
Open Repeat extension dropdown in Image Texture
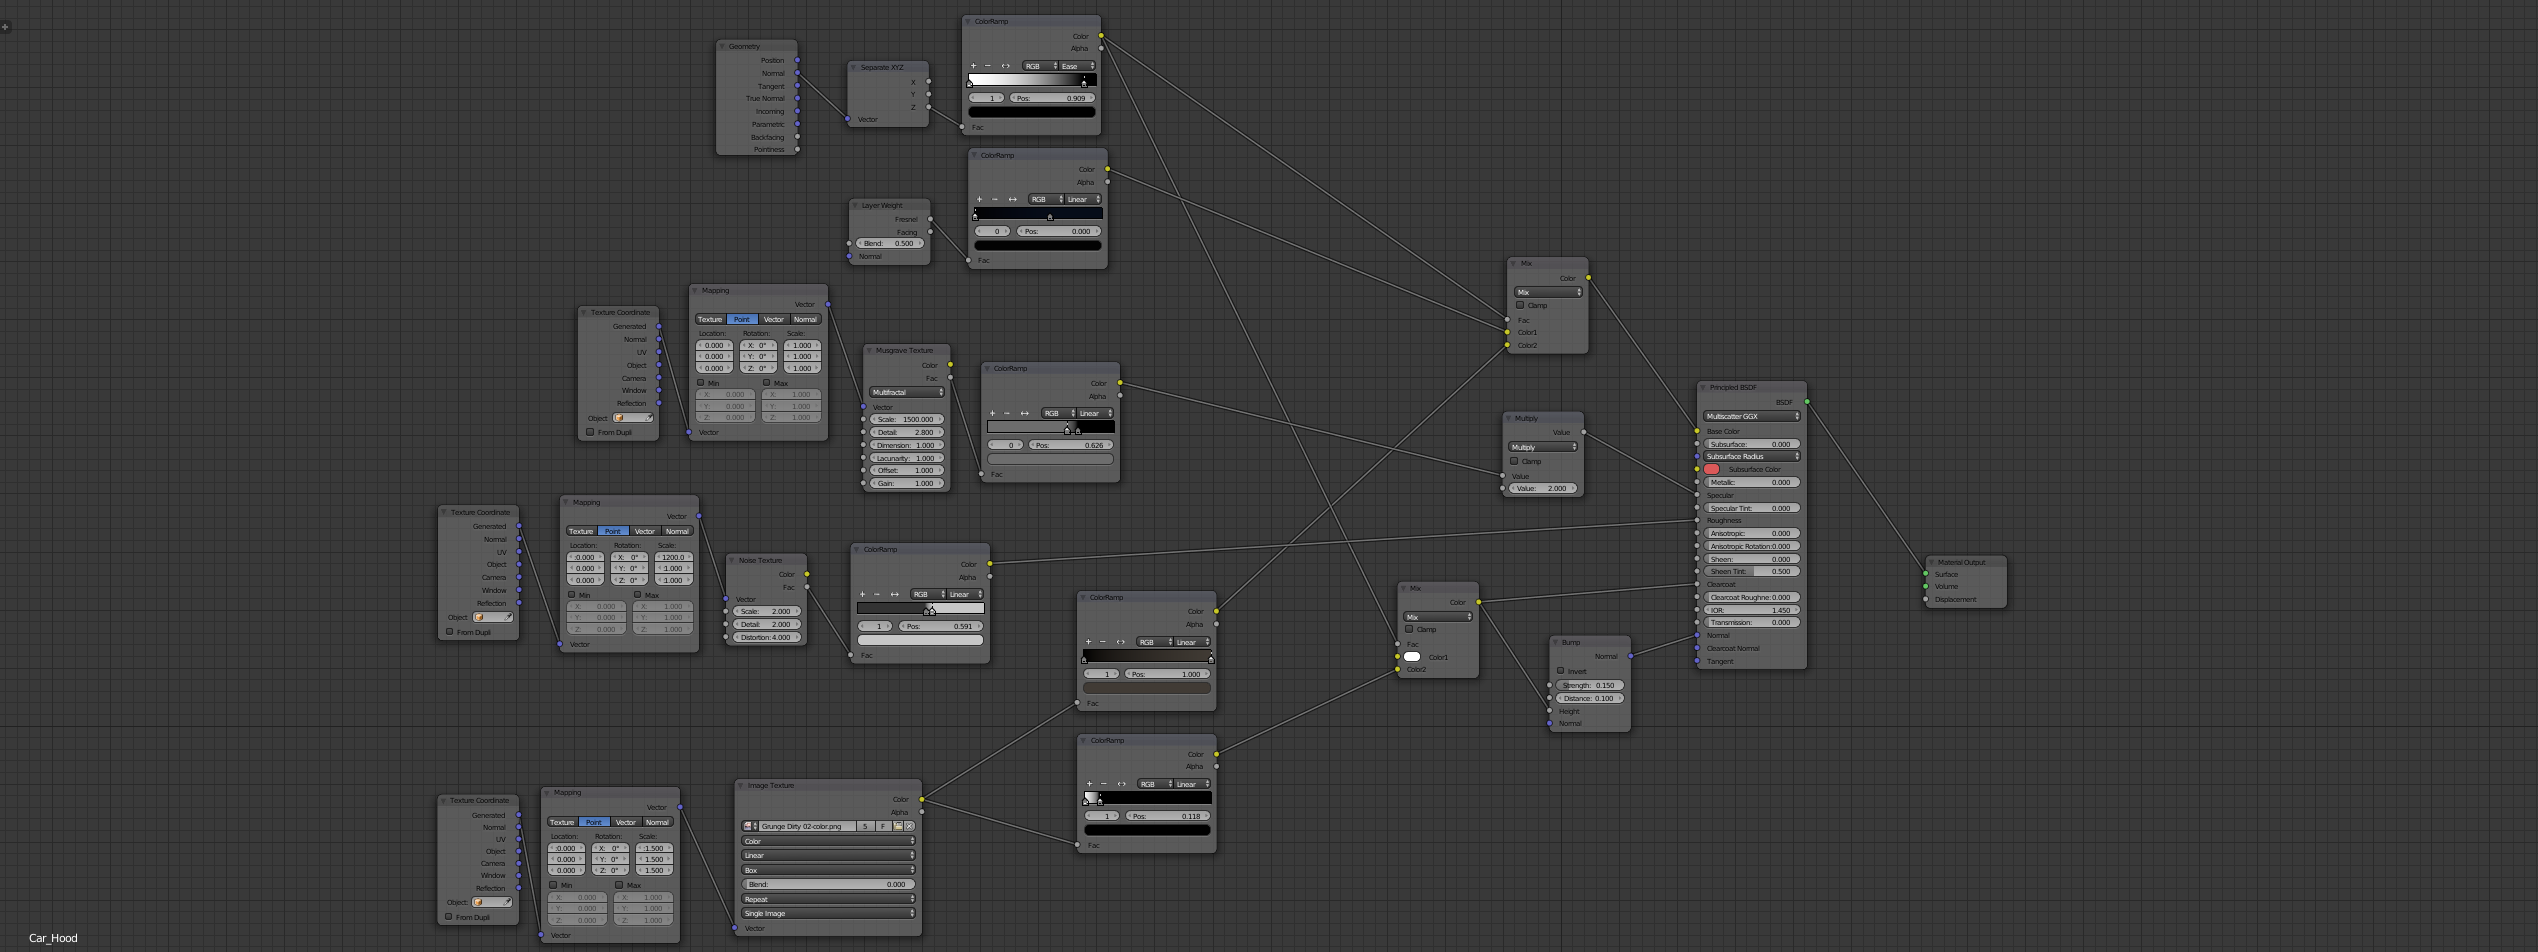[828, 899]
